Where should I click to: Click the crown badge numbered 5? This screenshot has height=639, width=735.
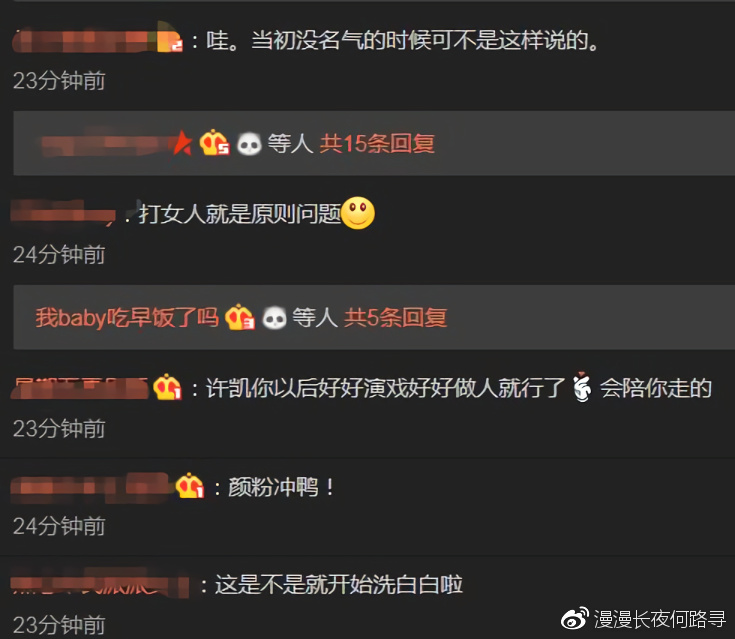point(214,143)
